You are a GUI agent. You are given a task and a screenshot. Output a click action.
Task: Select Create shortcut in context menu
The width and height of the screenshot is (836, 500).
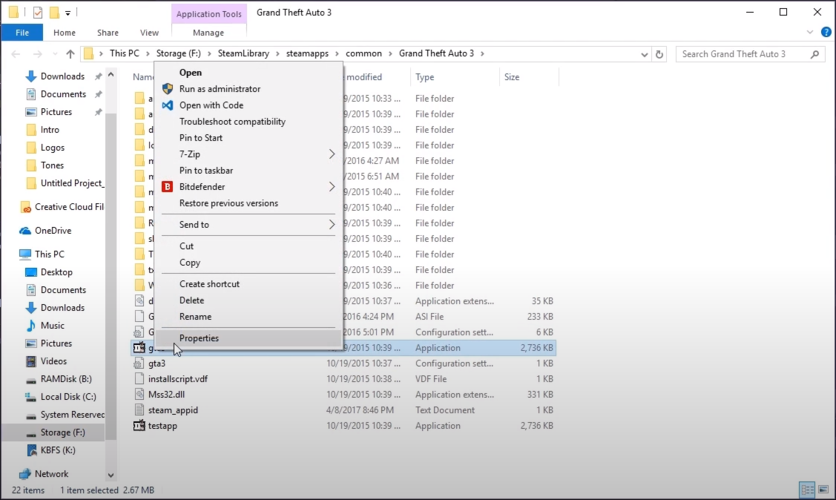(x=209, y=284)
